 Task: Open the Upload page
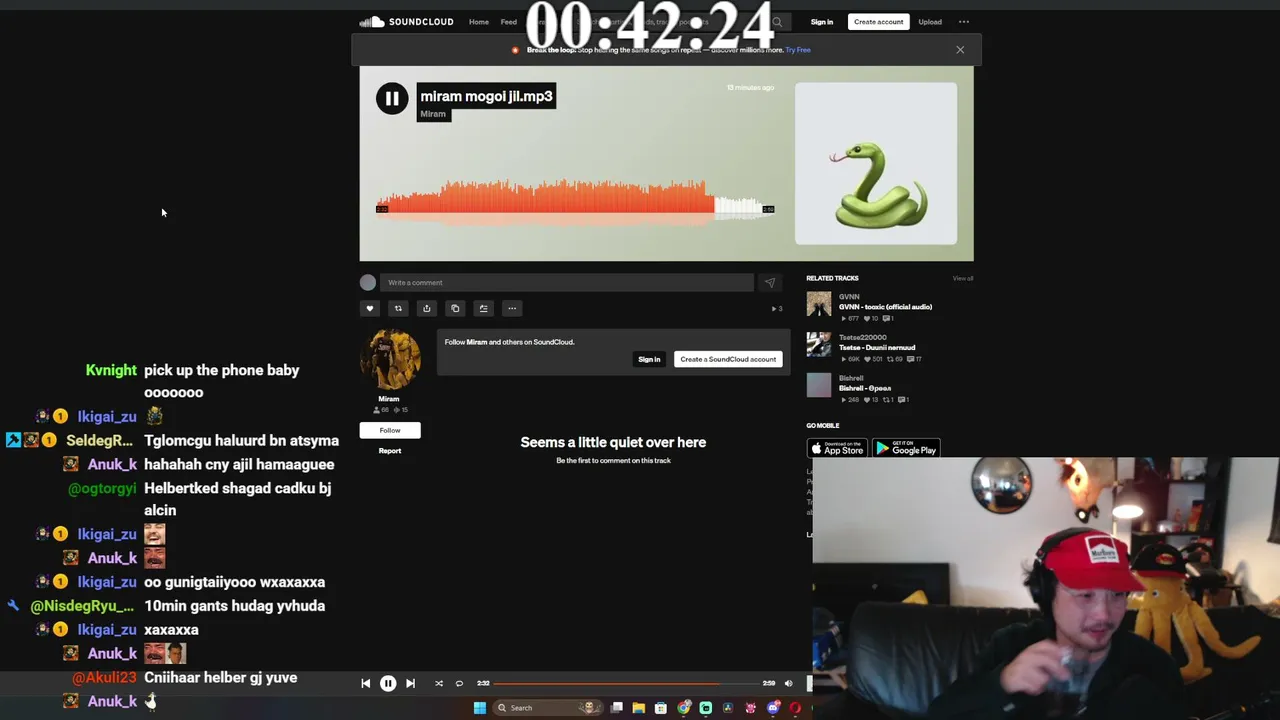930,22
